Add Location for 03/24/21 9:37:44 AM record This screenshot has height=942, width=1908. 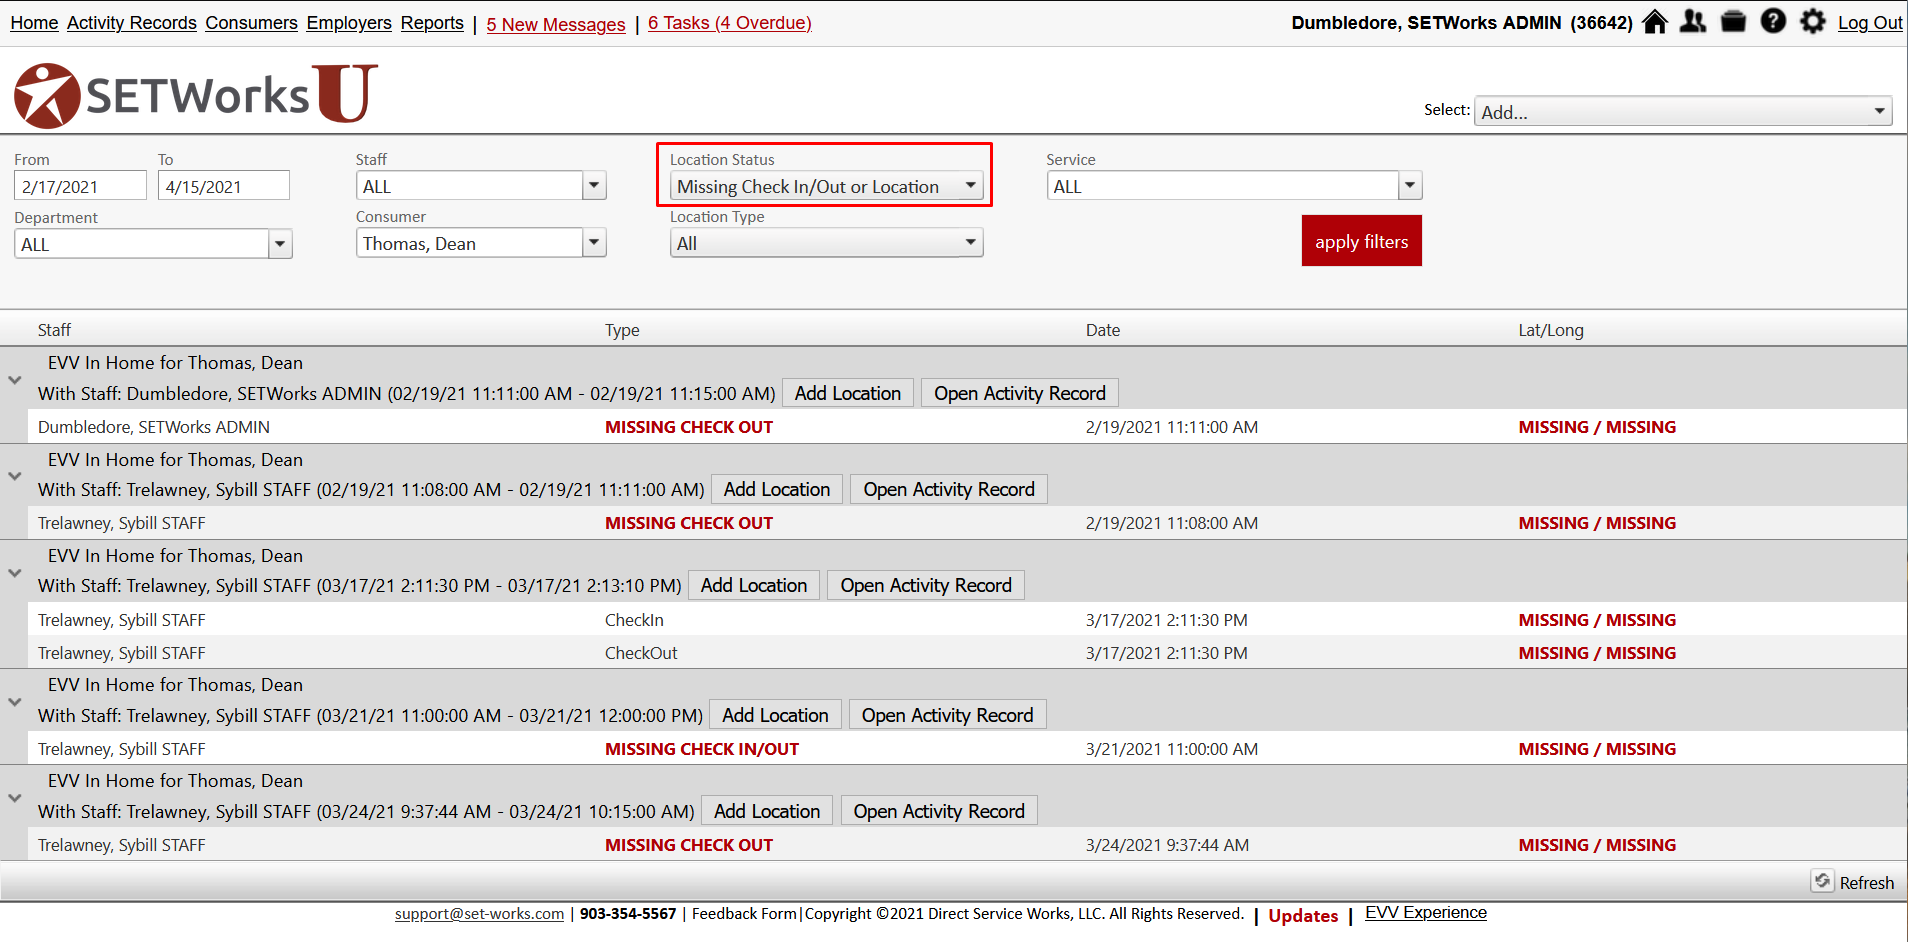pyautogui.click(x=767, y=811)
